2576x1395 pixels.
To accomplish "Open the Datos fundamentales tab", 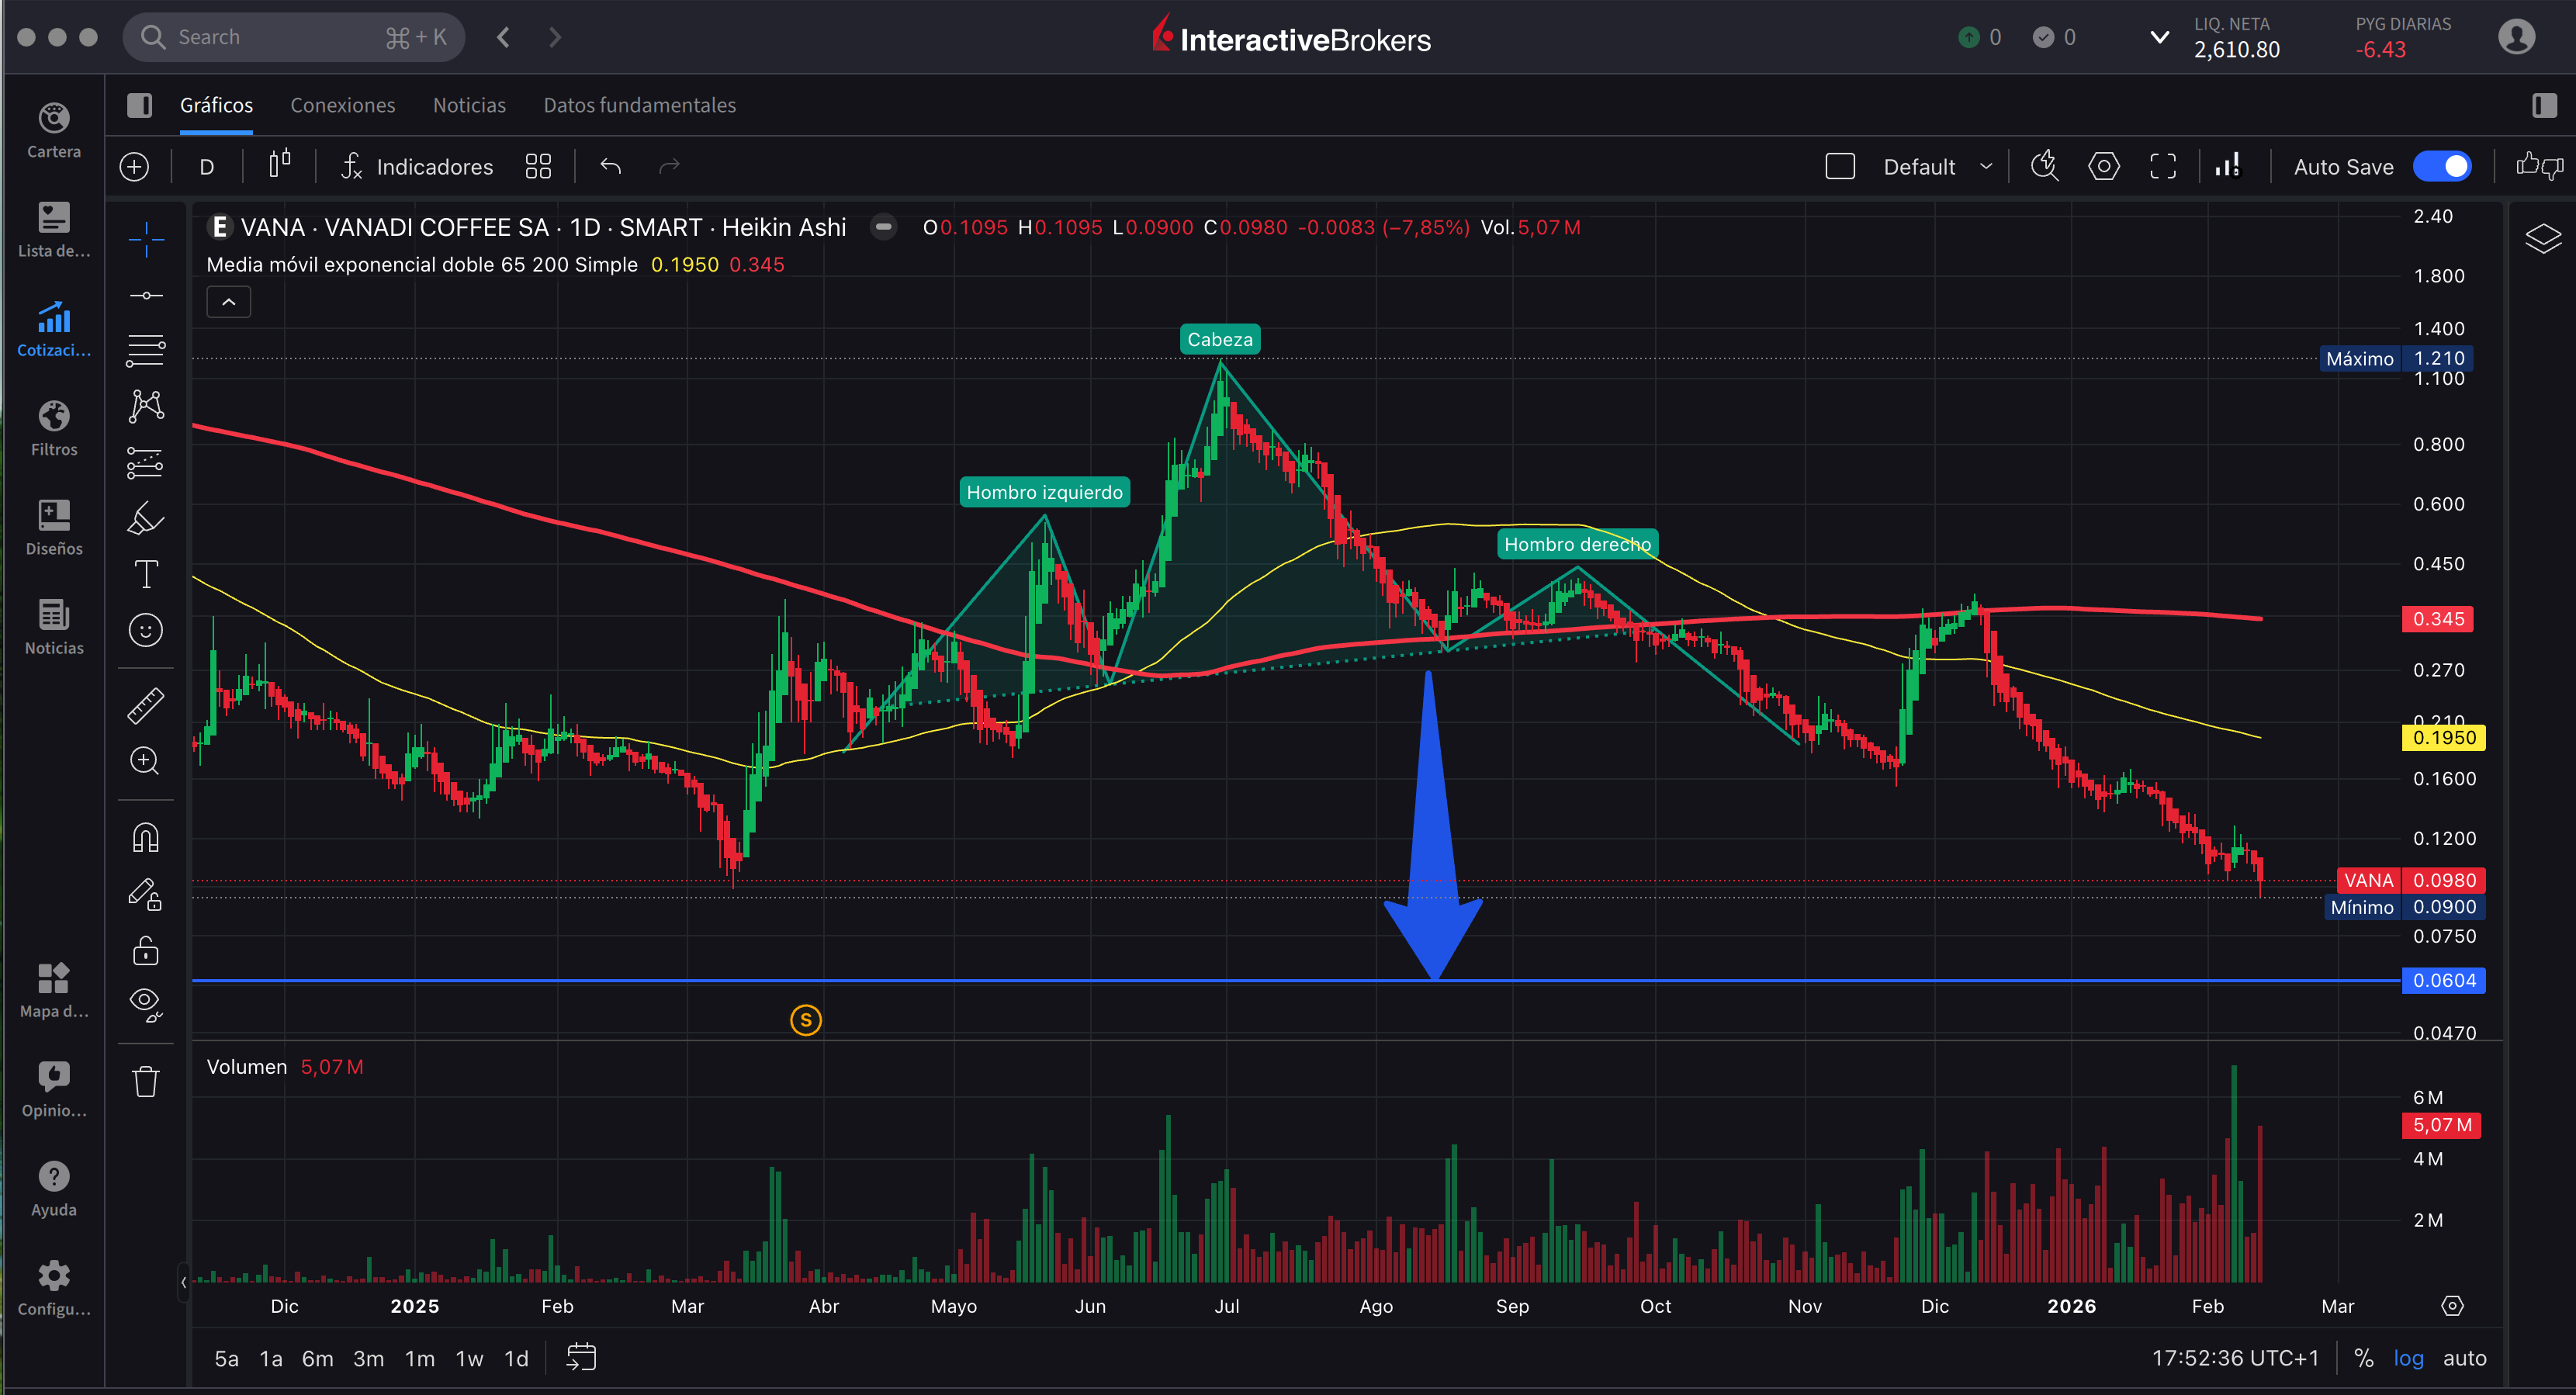I will tap(639, 105).
